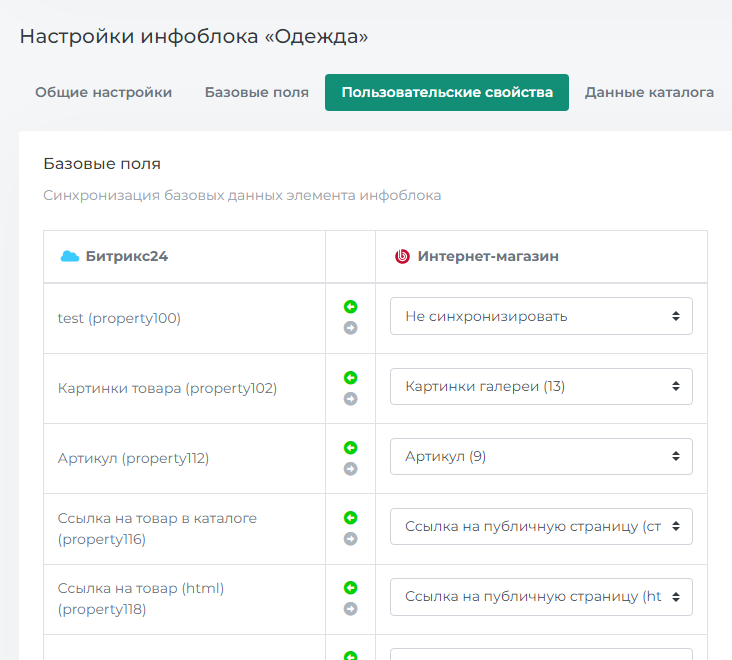Screen dimensions: 732x660
Task: Click gray arrow for Ссылка на товар (html)
Action: [350, 608]
